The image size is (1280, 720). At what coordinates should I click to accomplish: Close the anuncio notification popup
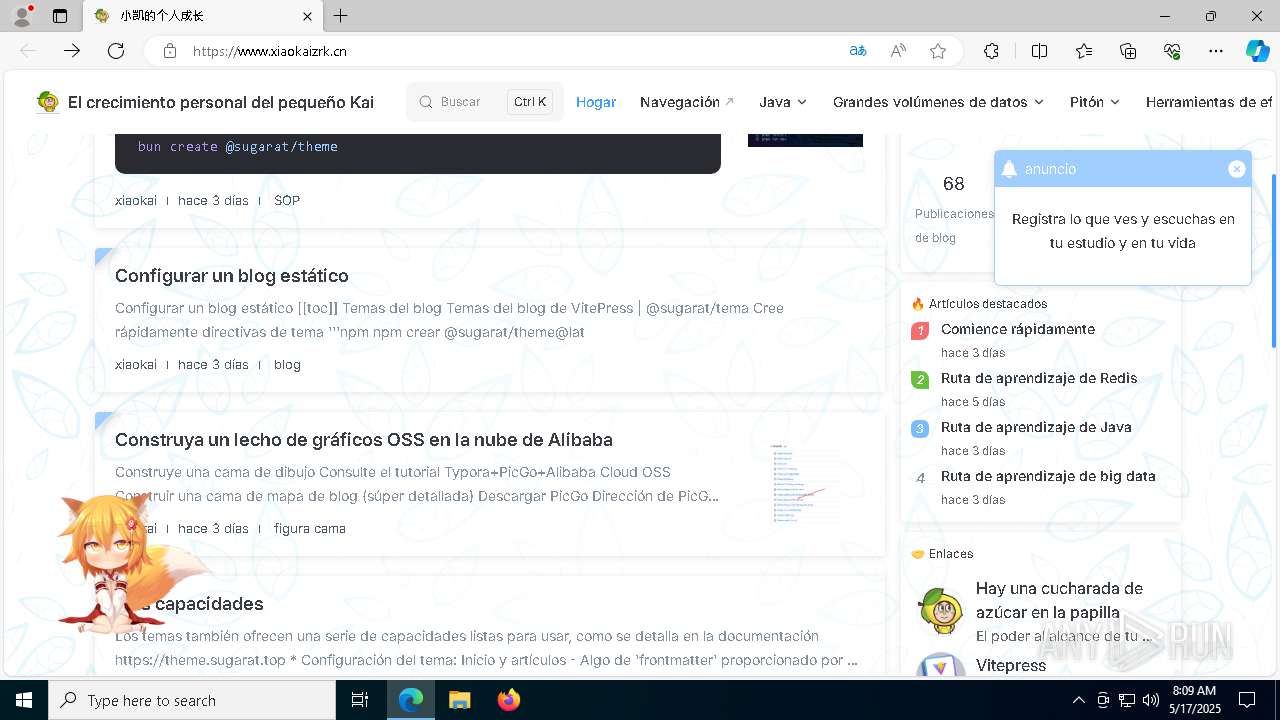(x=1237, y=169)
